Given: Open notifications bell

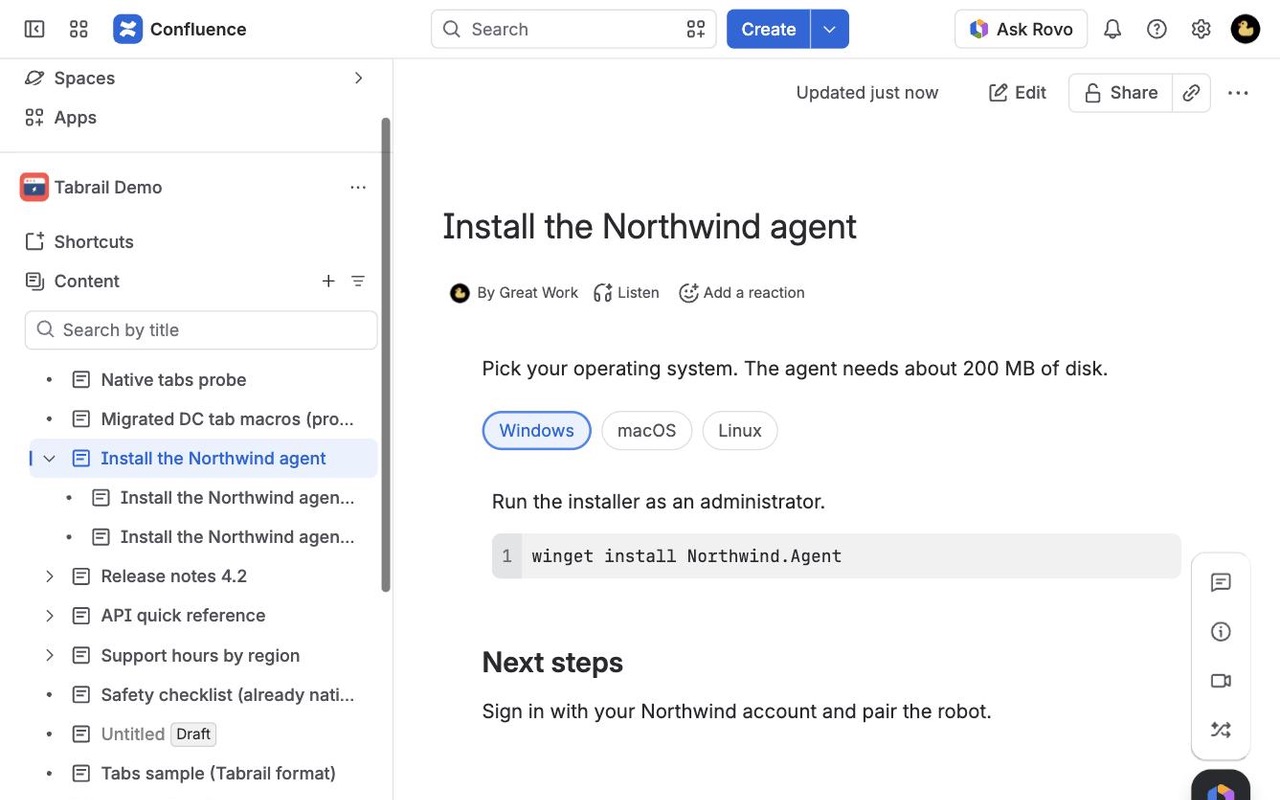Looking at the screenshot, I should (x=1112, y=29).
